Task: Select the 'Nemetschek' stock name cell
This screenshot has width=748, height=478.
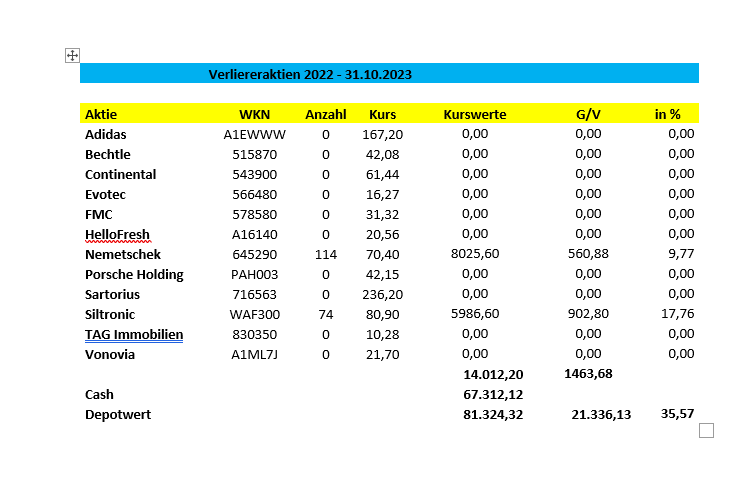Action: click(x=123, y=255)
